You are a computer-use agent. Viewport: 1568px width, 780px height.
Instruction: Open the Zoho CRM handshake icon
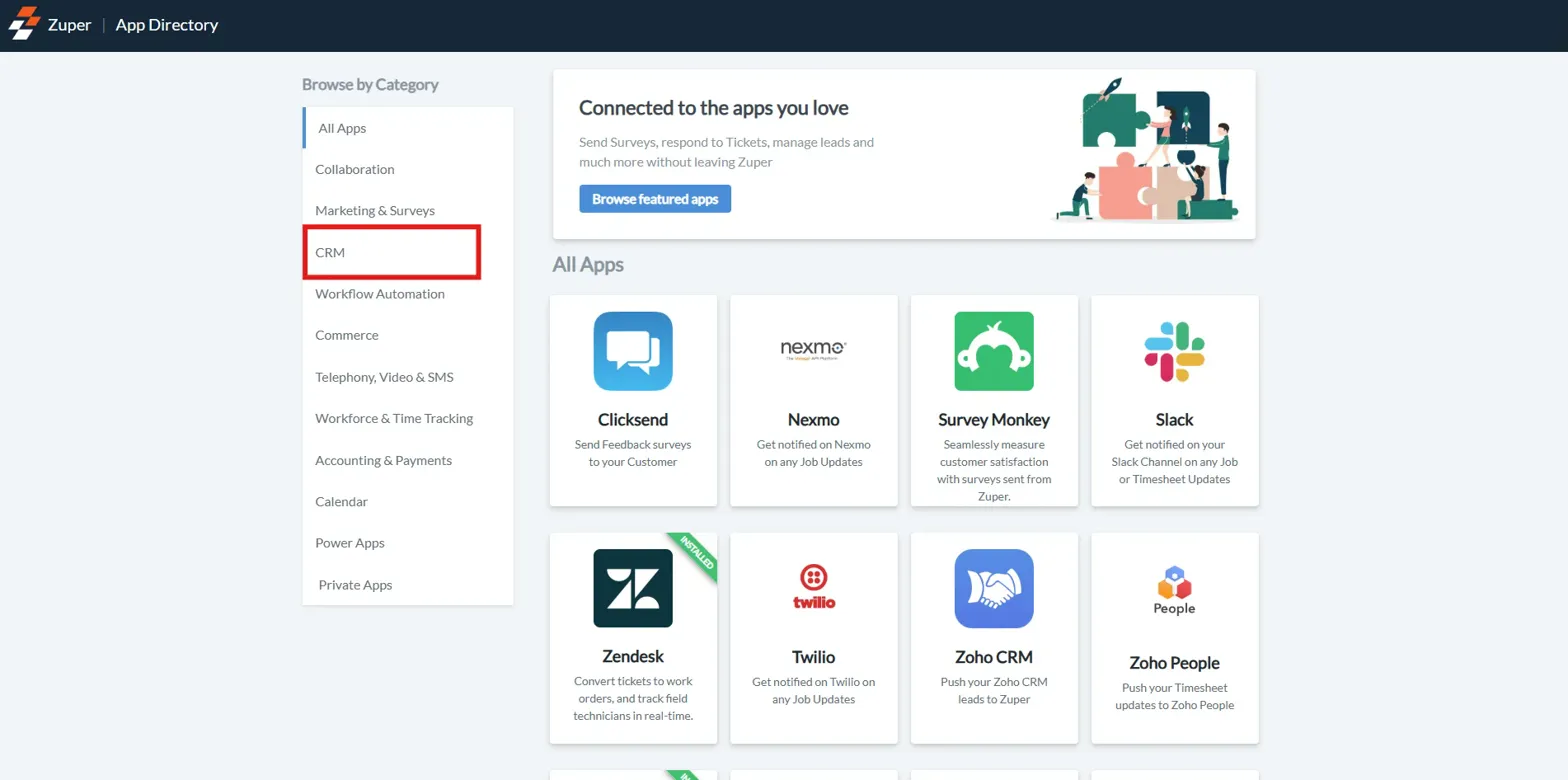pyautogui.click(x=994, y=588)
